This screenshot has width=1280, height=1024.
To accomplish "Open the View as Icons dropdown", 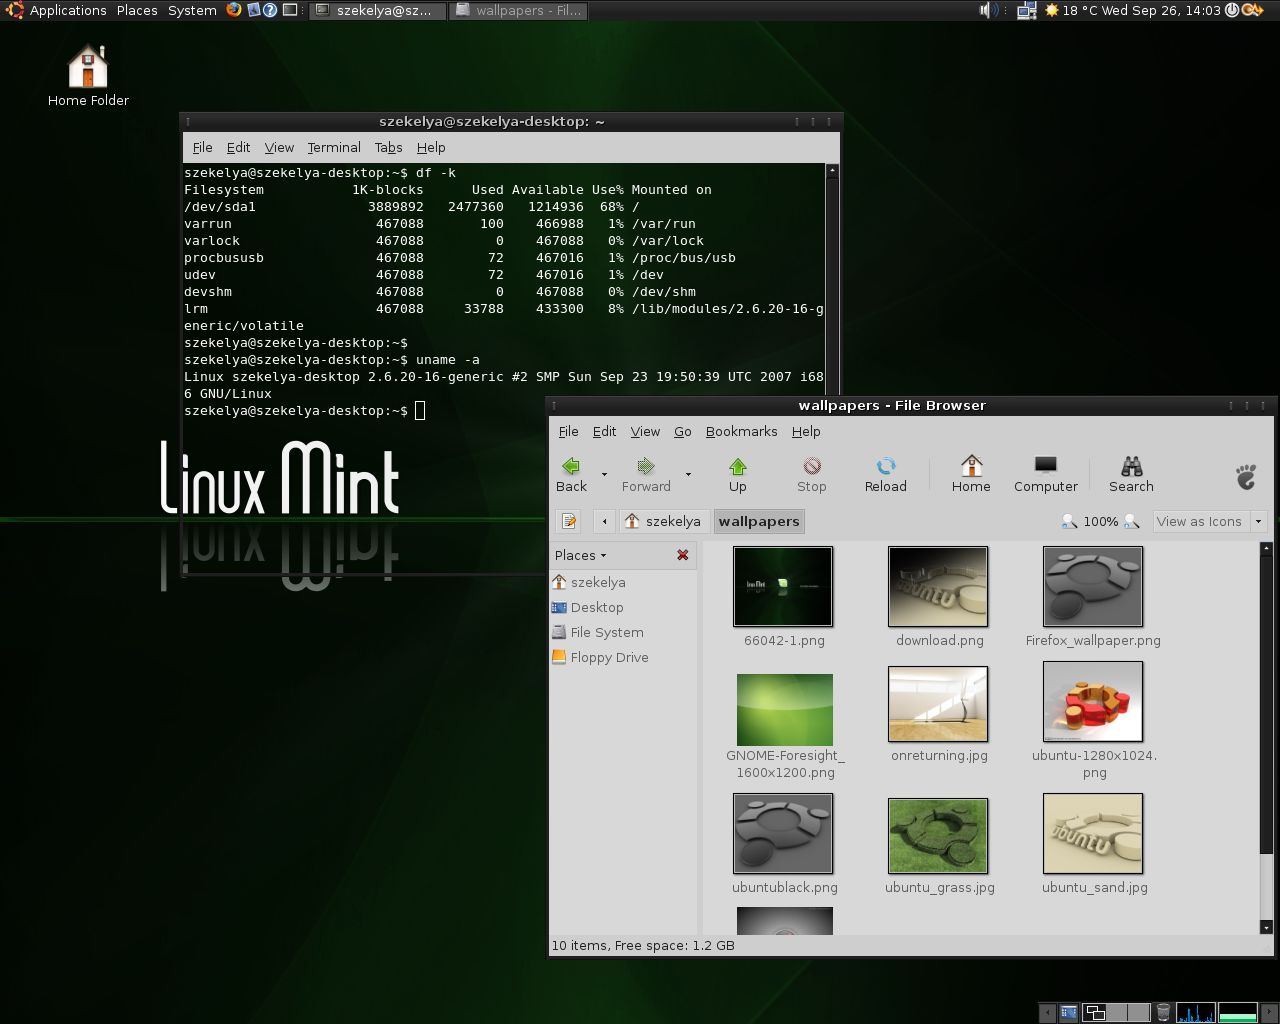I will coord(1210,521).
